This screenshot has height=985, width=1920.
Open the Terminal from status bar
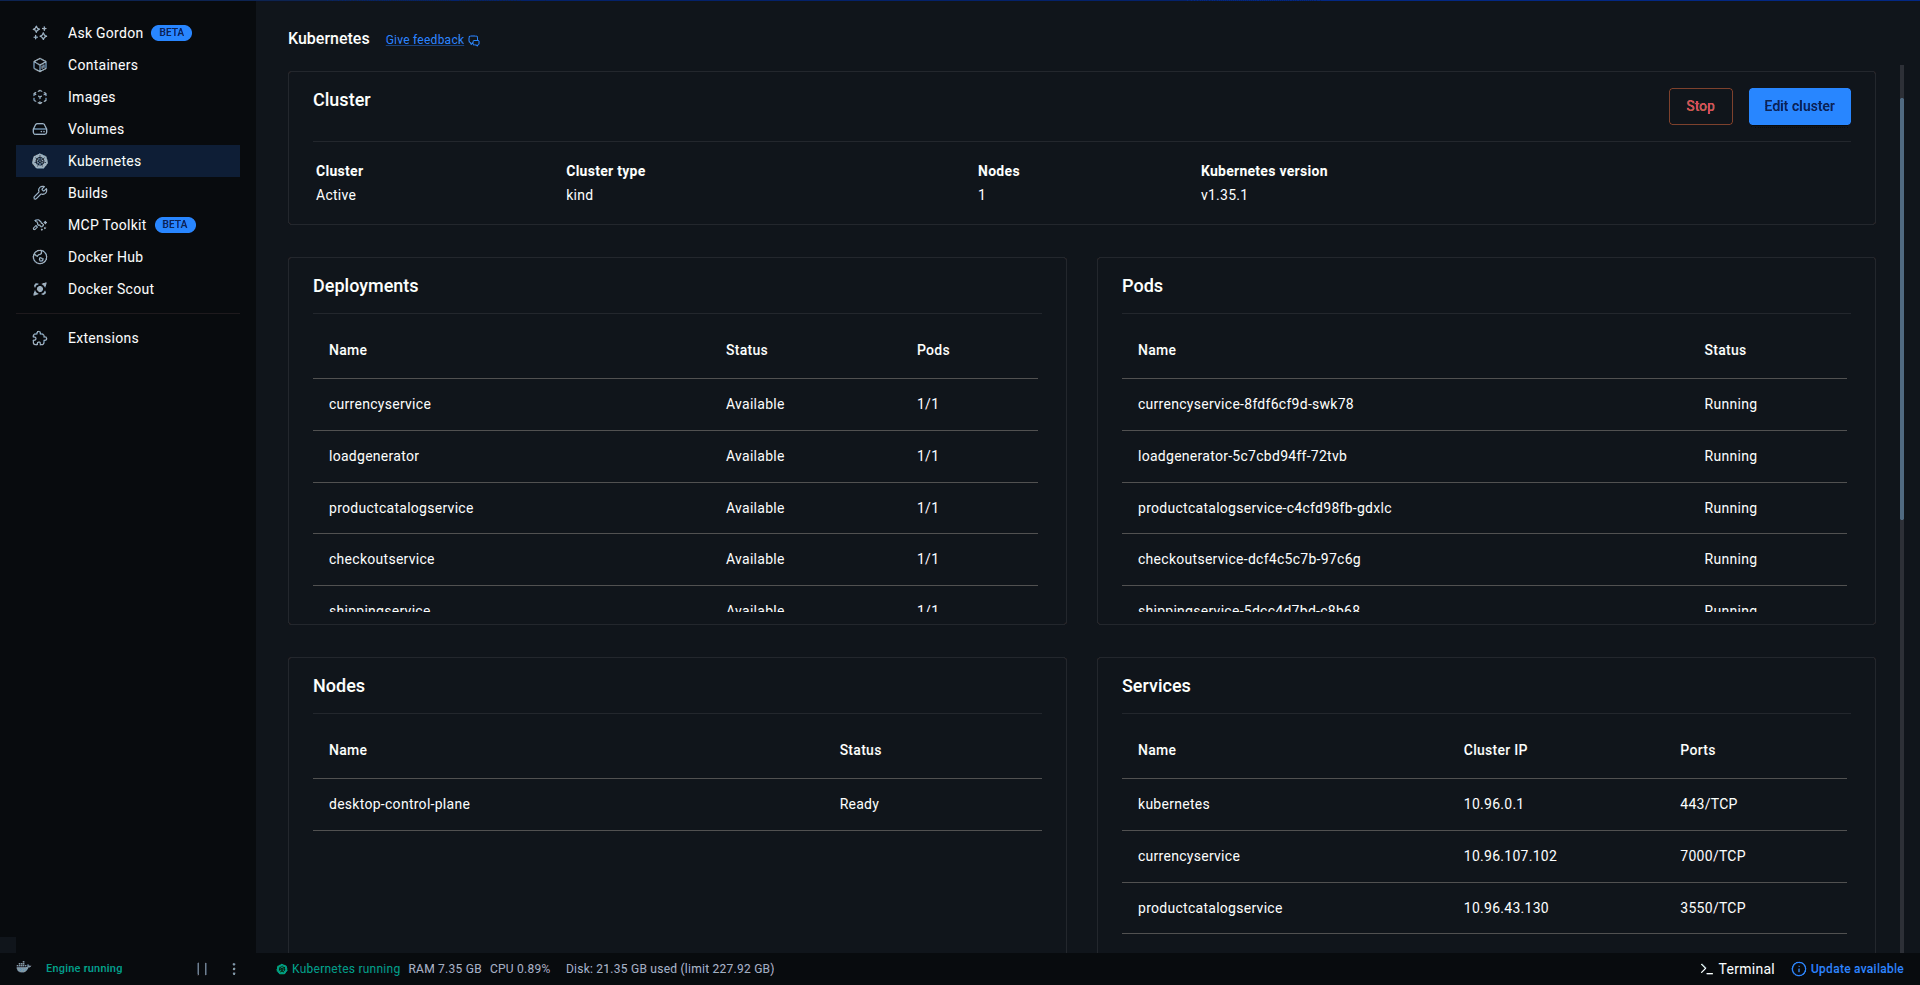1737,969
